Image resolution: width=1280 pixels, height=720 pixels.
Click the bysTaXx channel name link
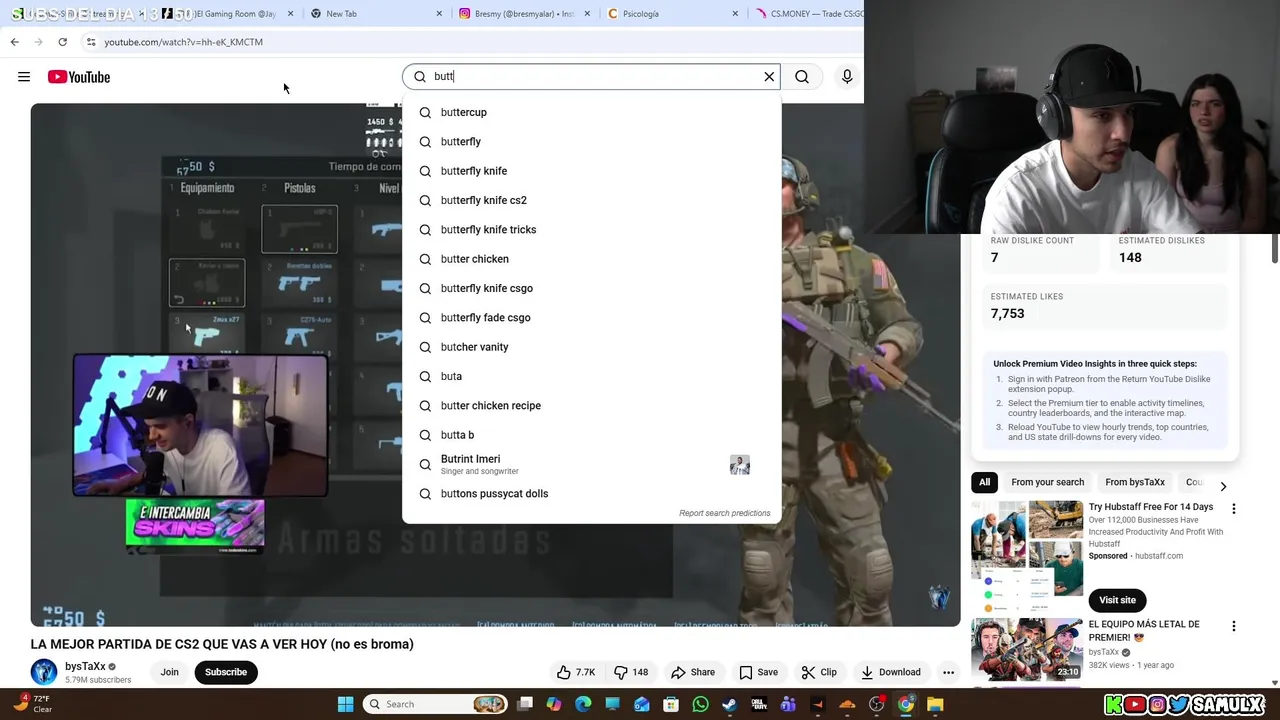85,666
